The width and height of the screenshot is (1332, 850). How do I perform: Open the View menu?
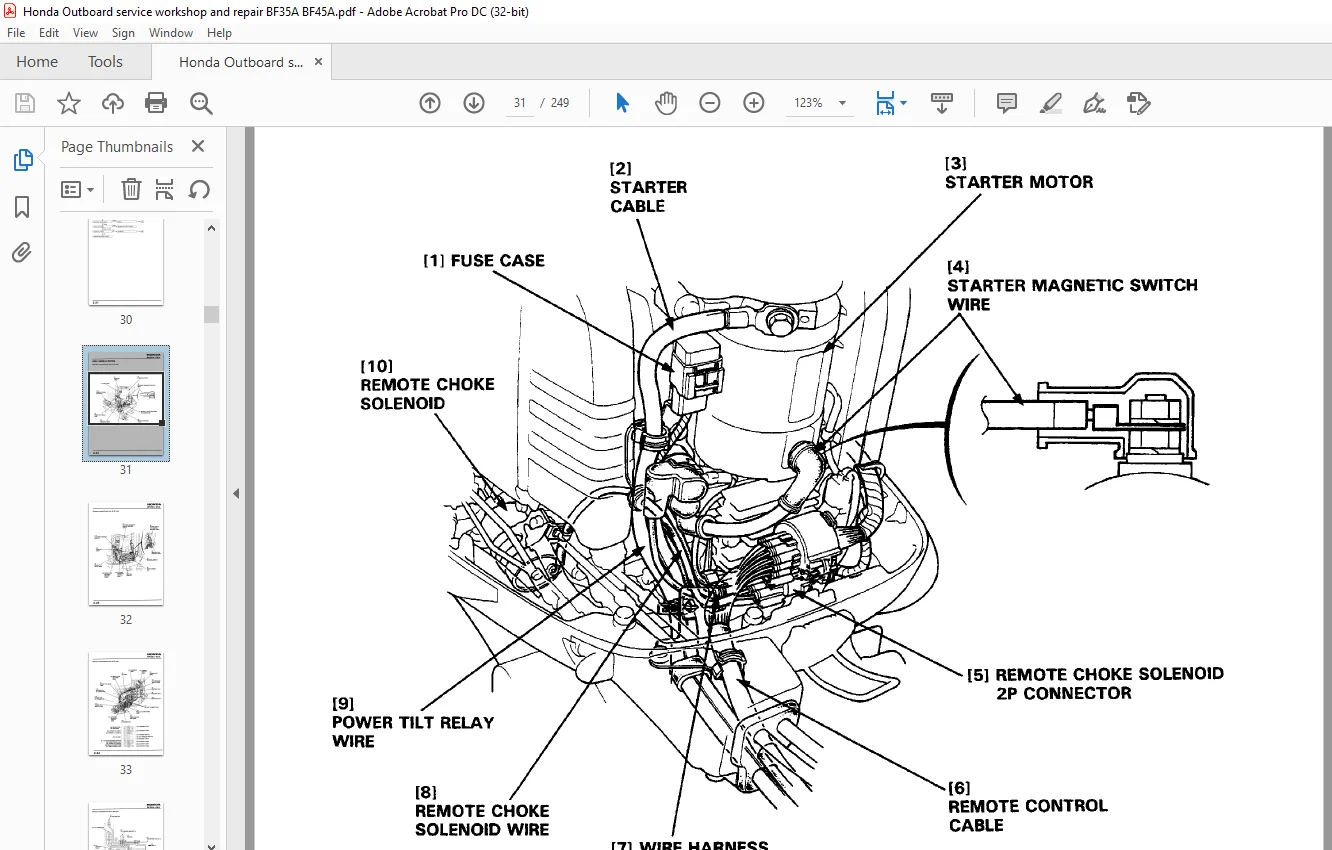(x=85, y=33)
